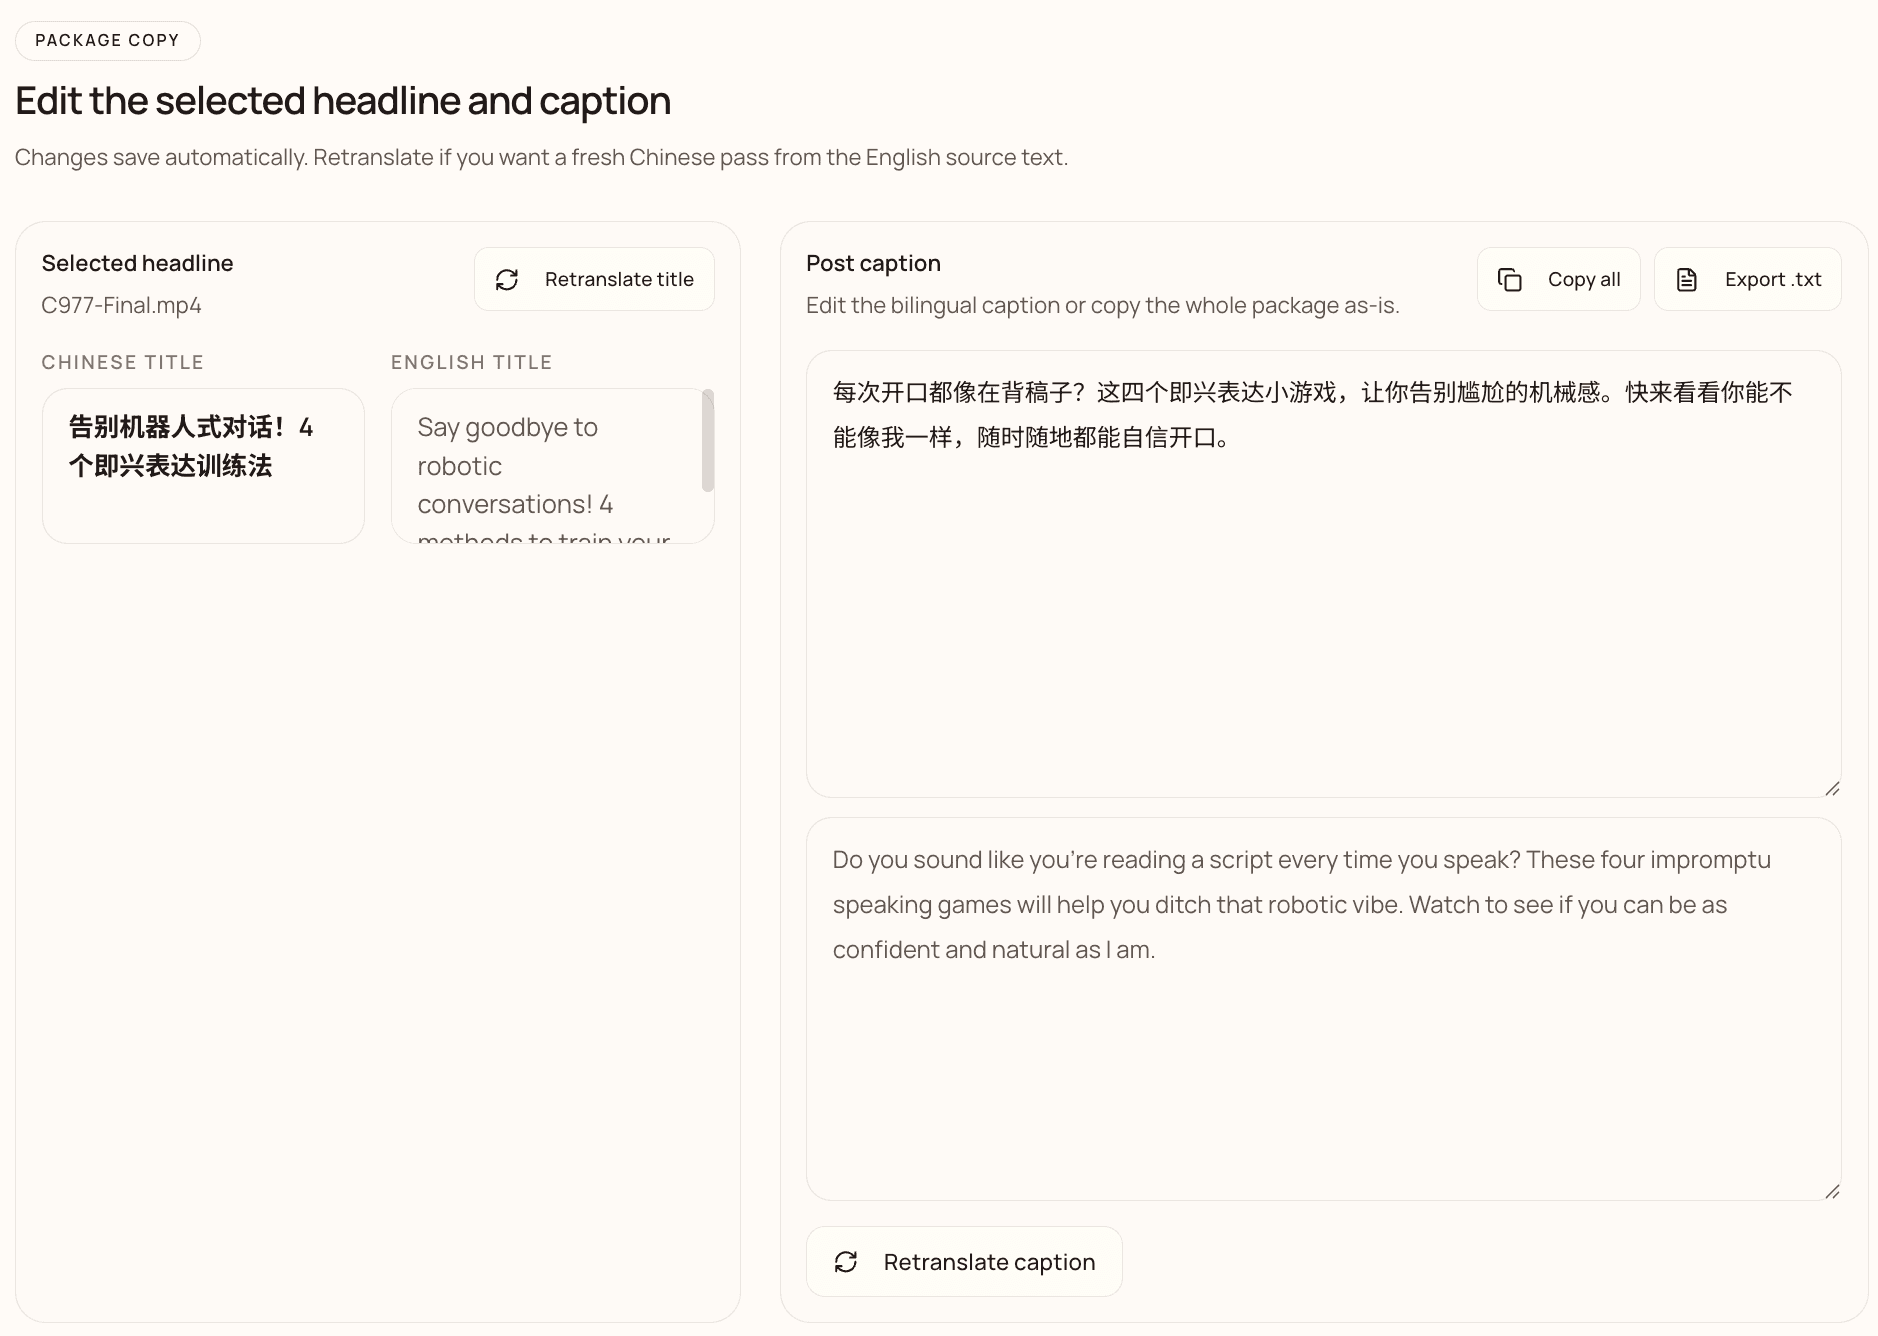This screenshot has width=1878, height=1336.
Task: Click the document icon beside Export .txt
Action: pyautogui.click(x=1687, y=280)
